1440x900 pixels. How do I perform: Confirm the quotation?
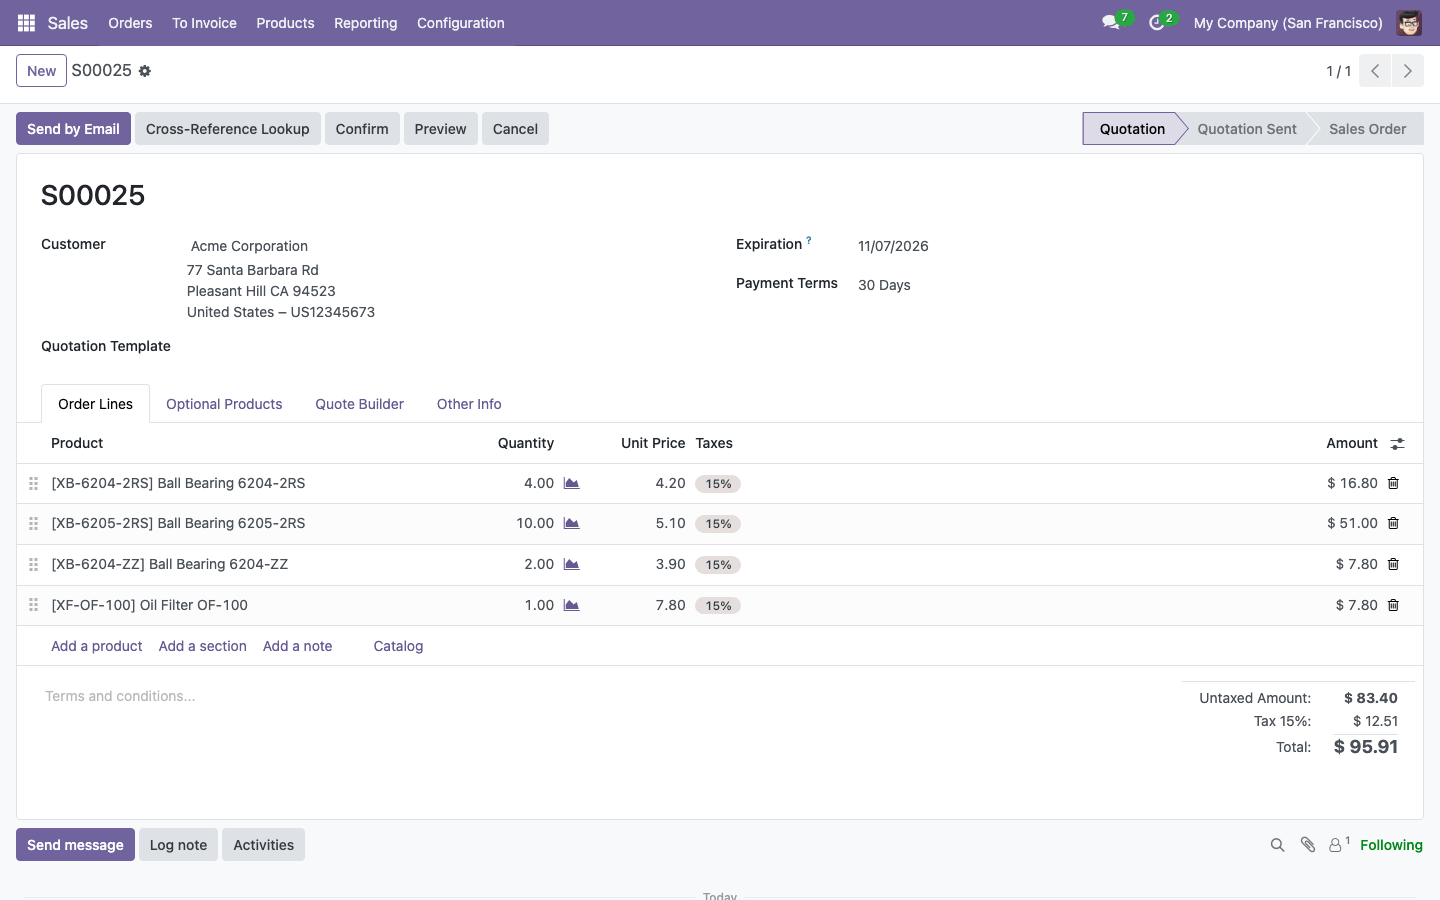(x=362, y=129)
